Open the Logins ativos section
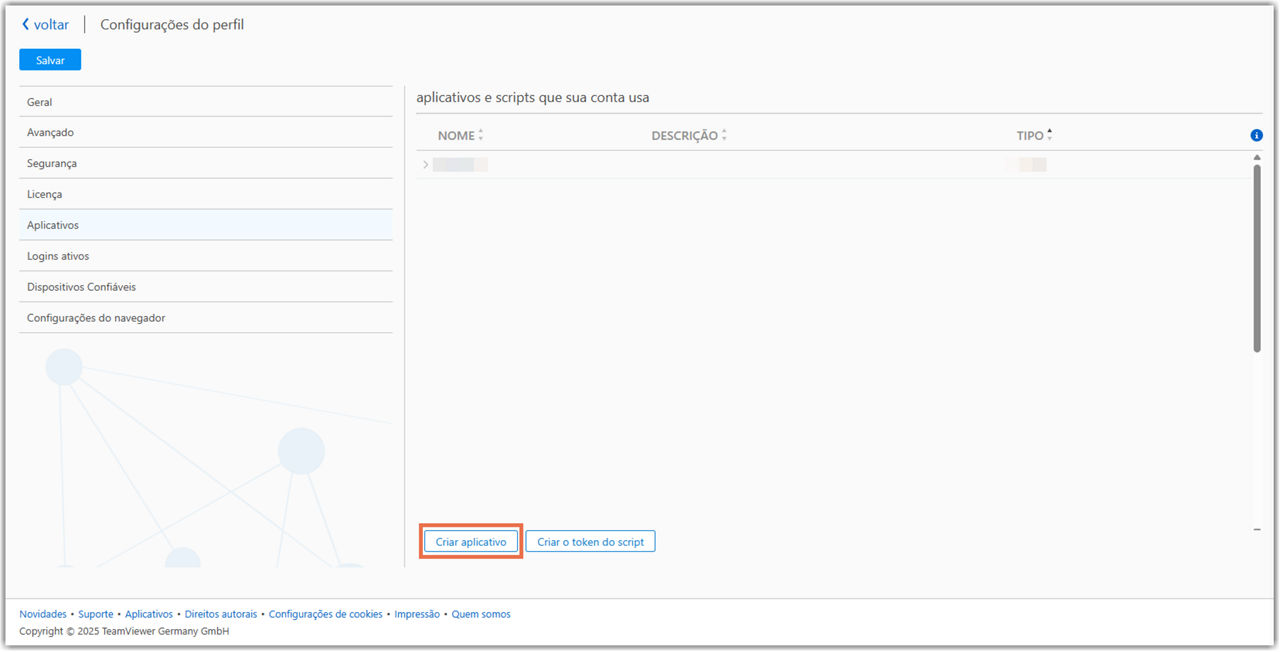The width and height of the screenshot is (1280, 652). click(58, 257)
